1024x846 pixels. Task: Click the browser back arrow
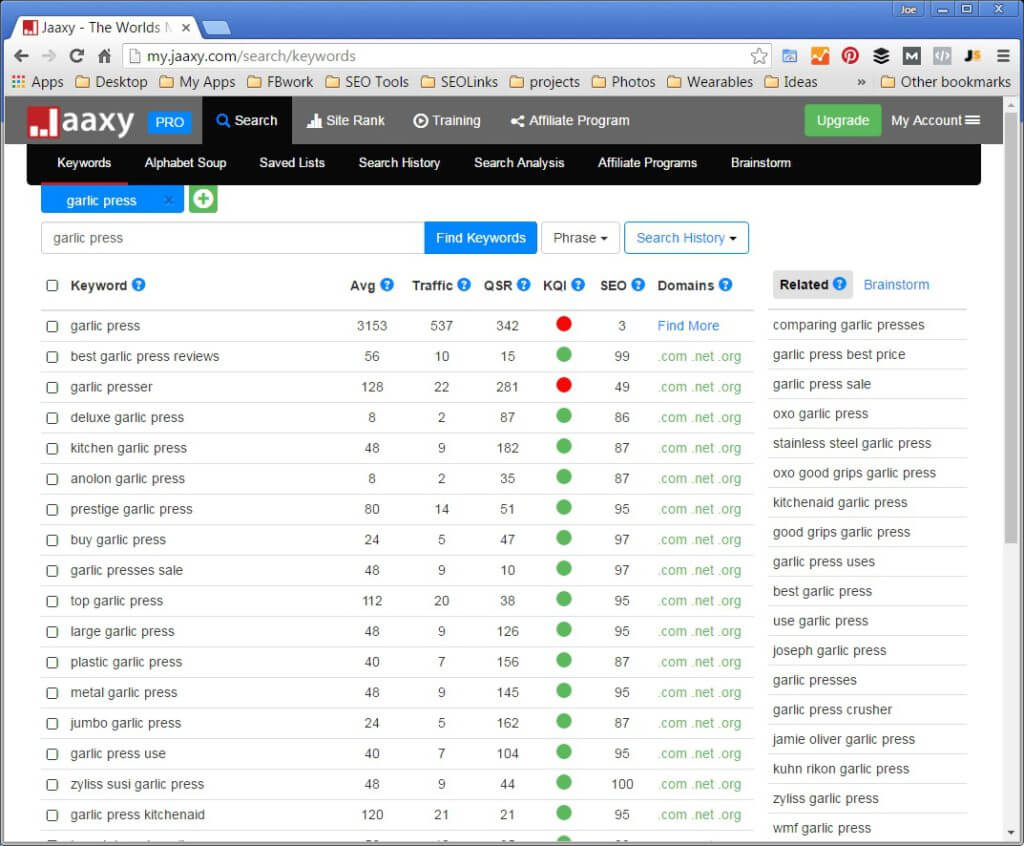click(x=22, y=56)
